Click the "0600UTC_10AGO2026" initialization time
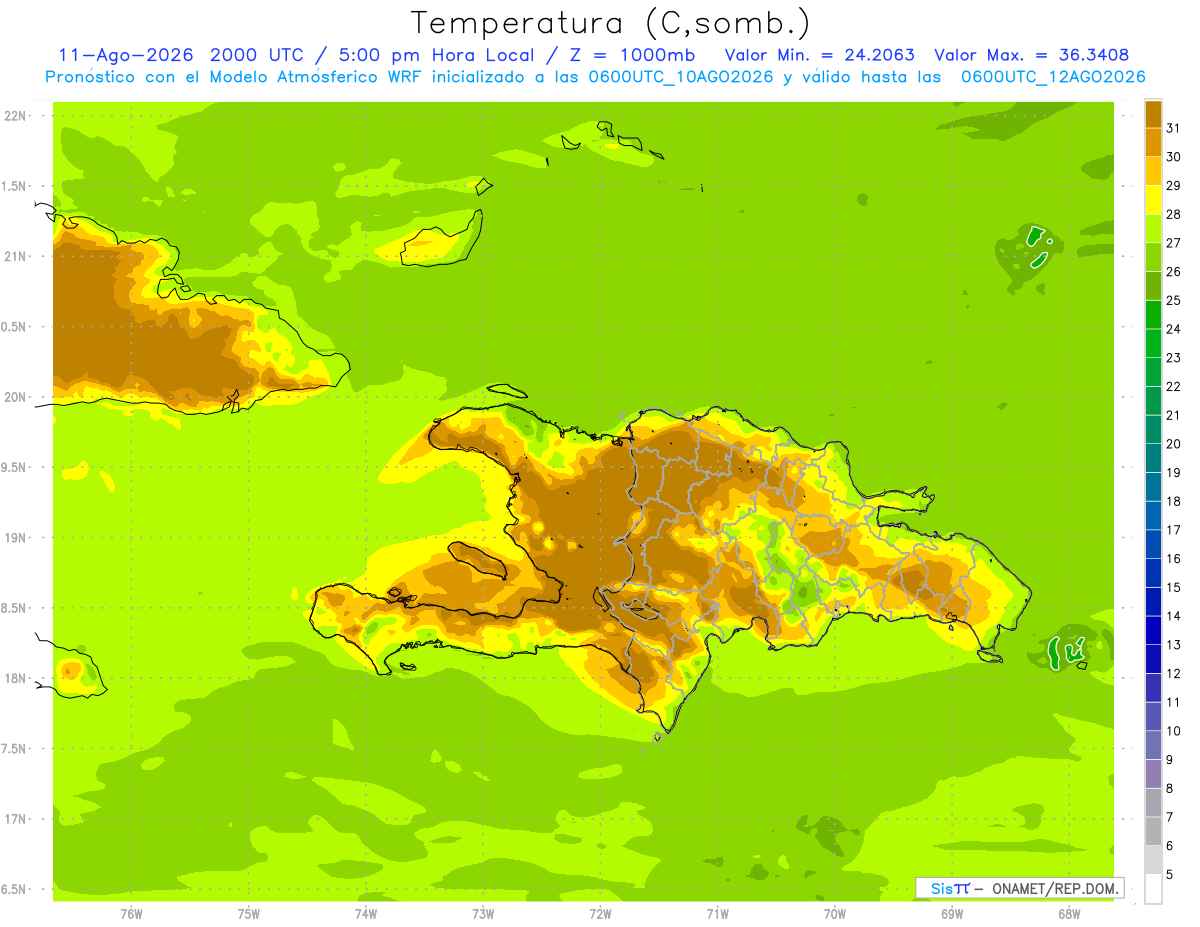The width and height of the screenshot is (1200, 927). (682, 76)
